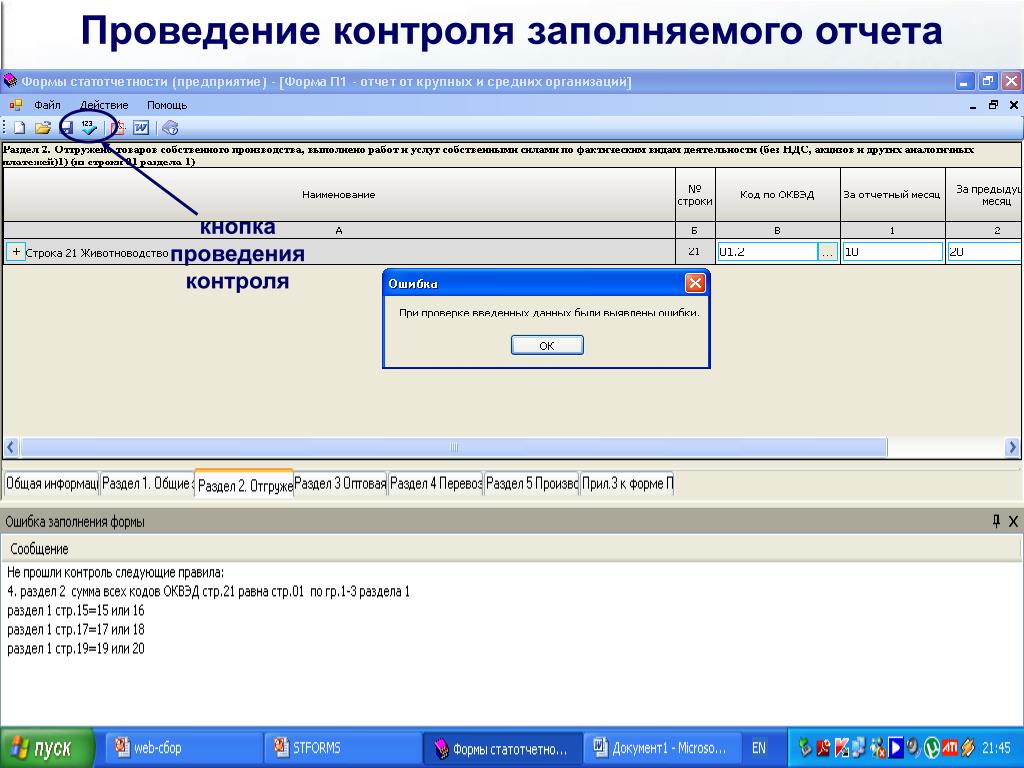Click the 21:45 system clock
Viewport: 1024px width, 768px height.
click(997, 748)
